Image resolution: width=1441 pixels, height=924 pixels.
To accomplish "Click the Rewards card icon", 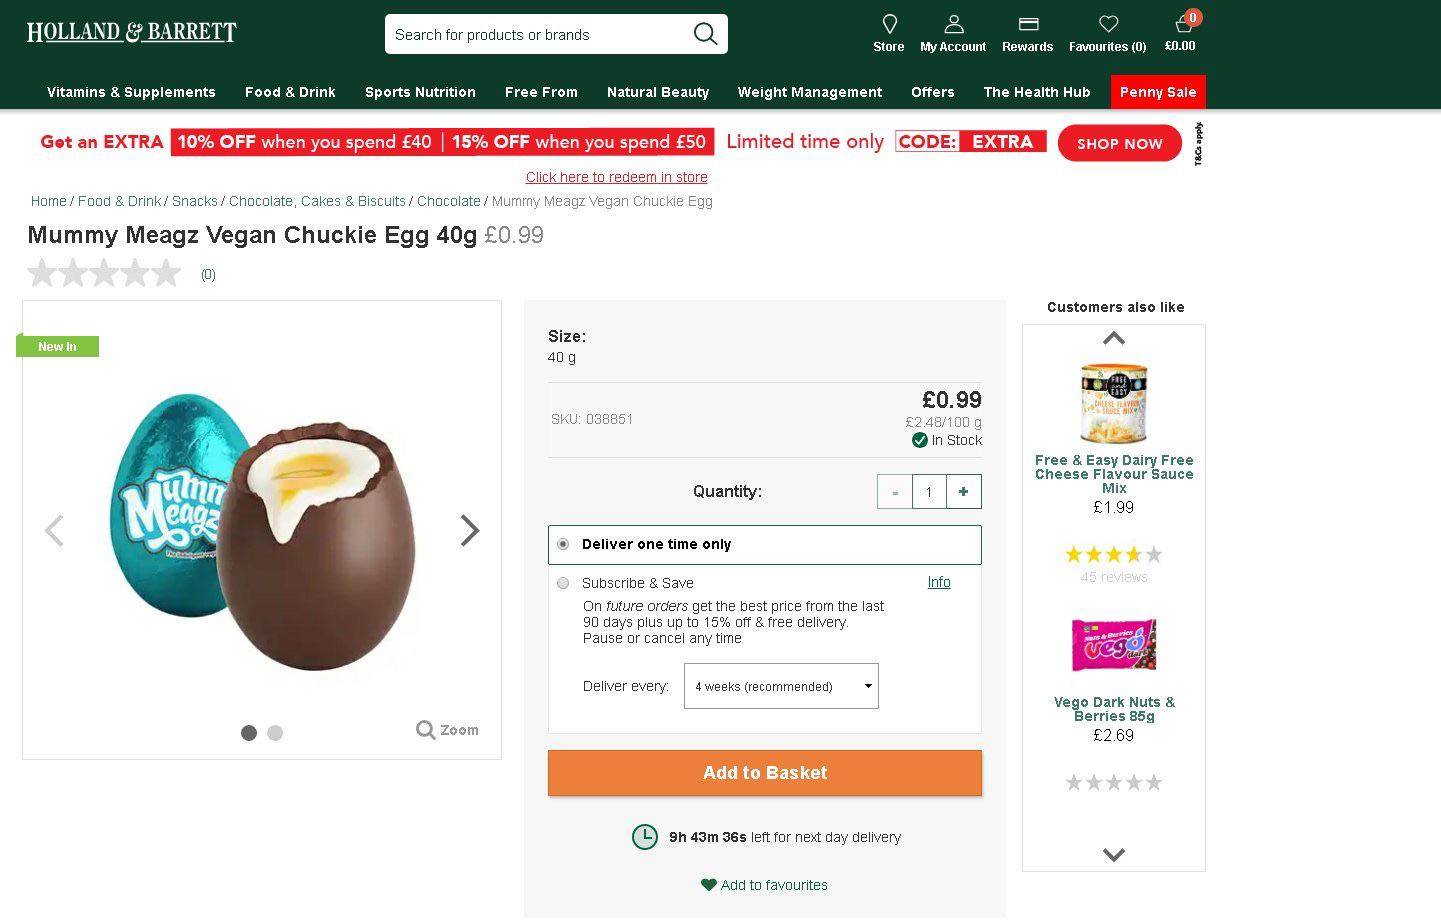I will [1027, 23].
